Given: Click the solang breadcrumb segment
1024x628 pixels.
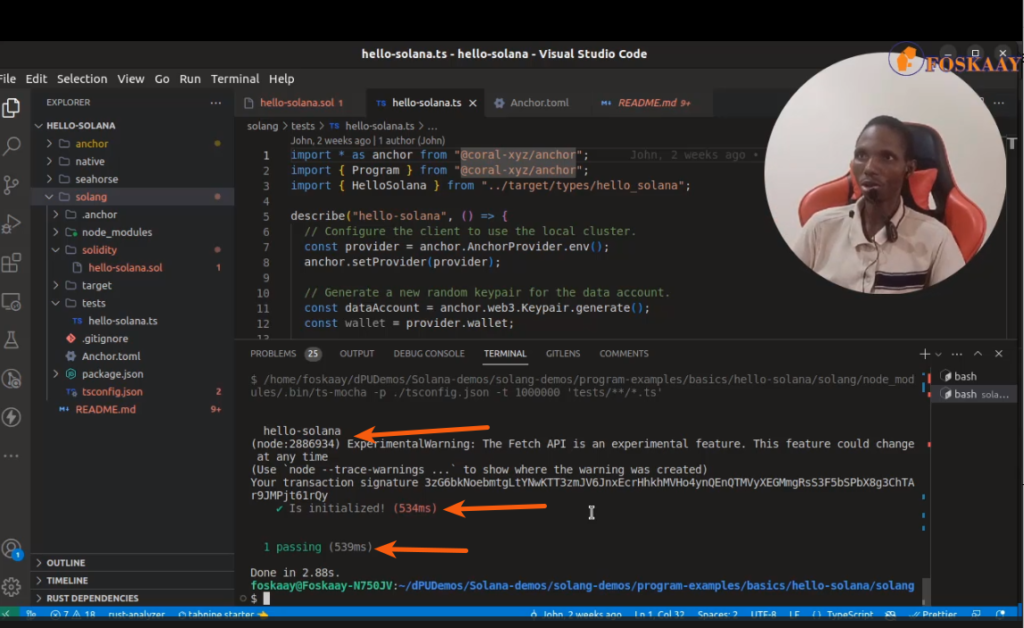Looking at the screenshot, I should coord(263,126).
